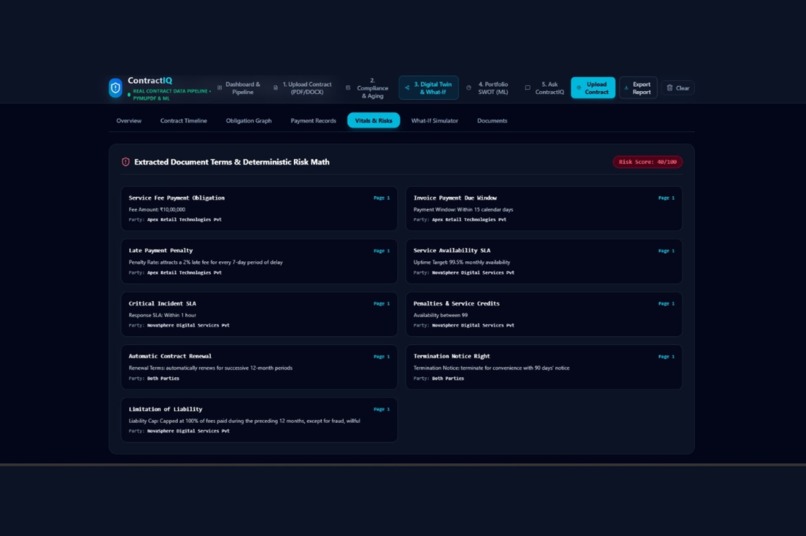This screenshot has height=536, width=806.
Task: Click the Termination Notice Right card title
Action: click(x=451, y=356)
